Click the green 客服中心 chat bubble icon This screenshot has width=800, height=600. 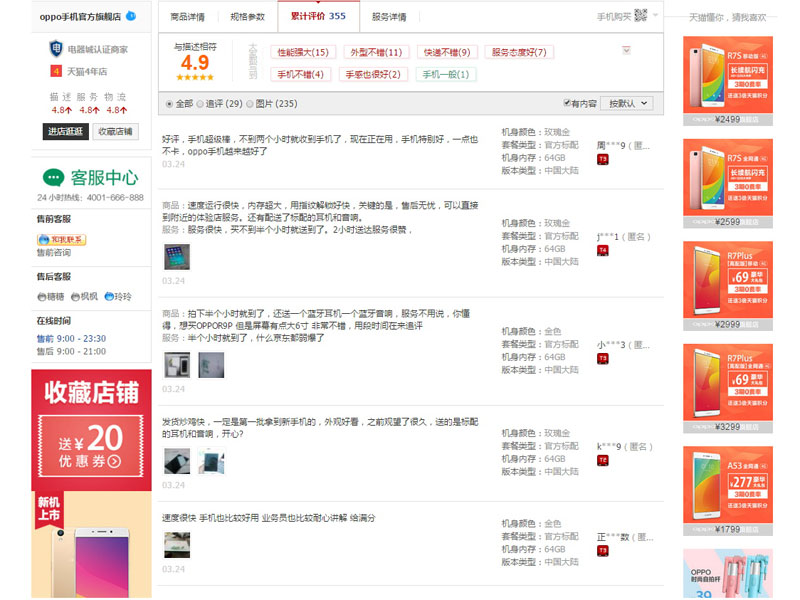[54, 178]
